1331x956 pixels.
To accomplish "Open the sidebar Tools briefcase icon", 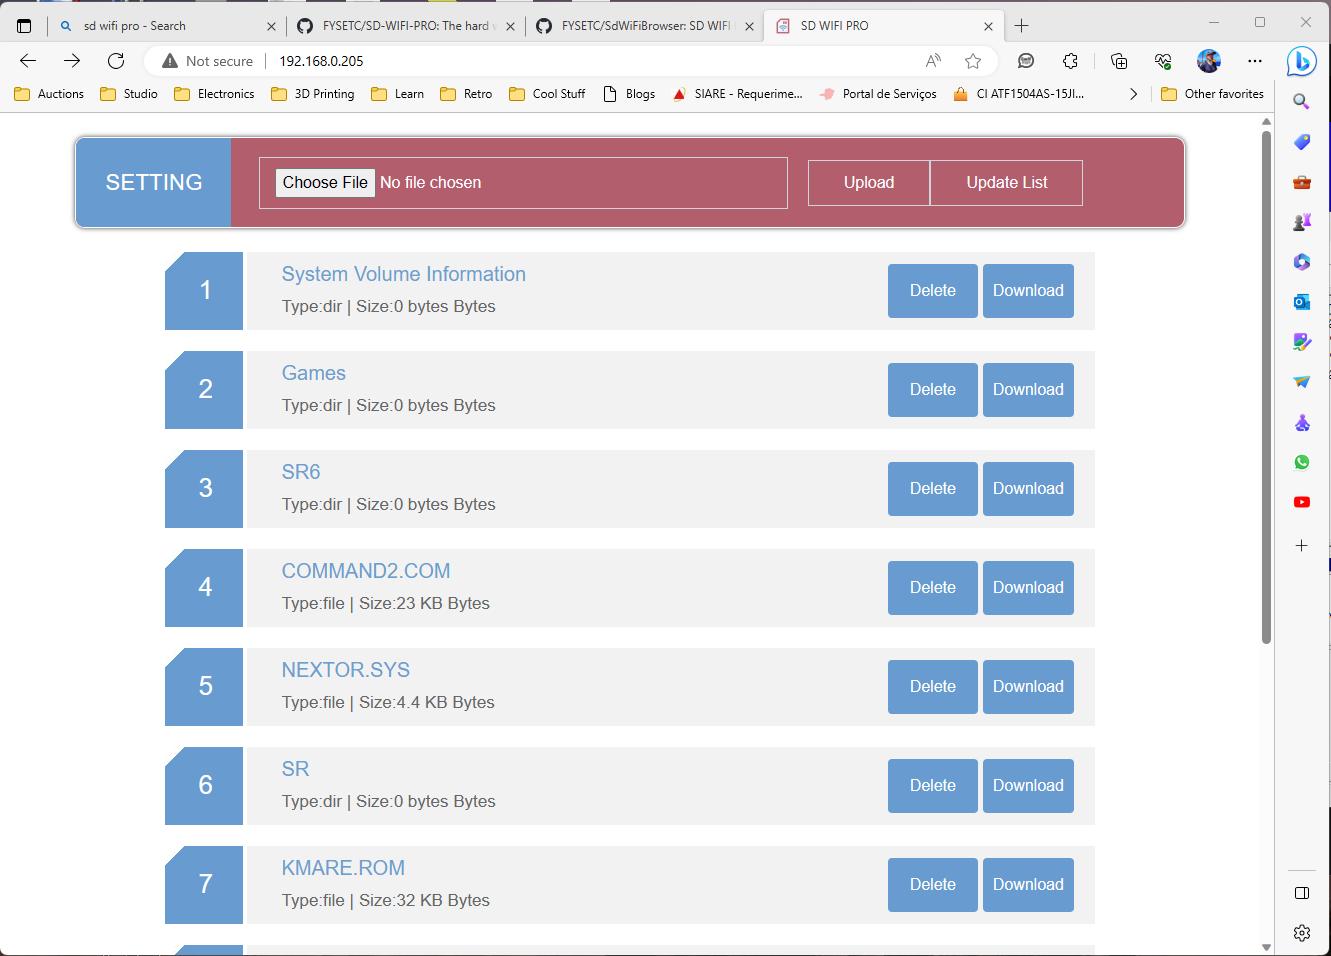I will (1301, 182).
